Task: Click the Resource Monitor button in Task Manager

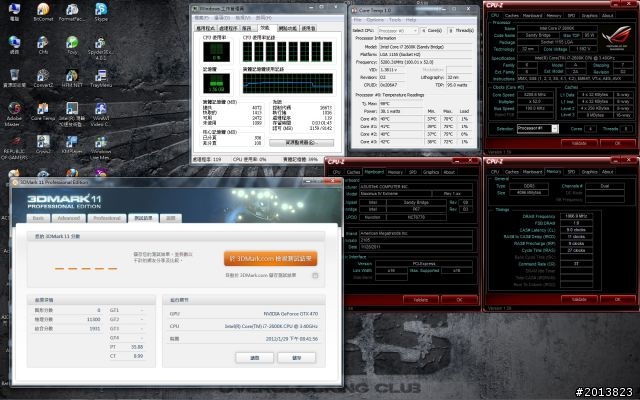Action: [301, 142]
